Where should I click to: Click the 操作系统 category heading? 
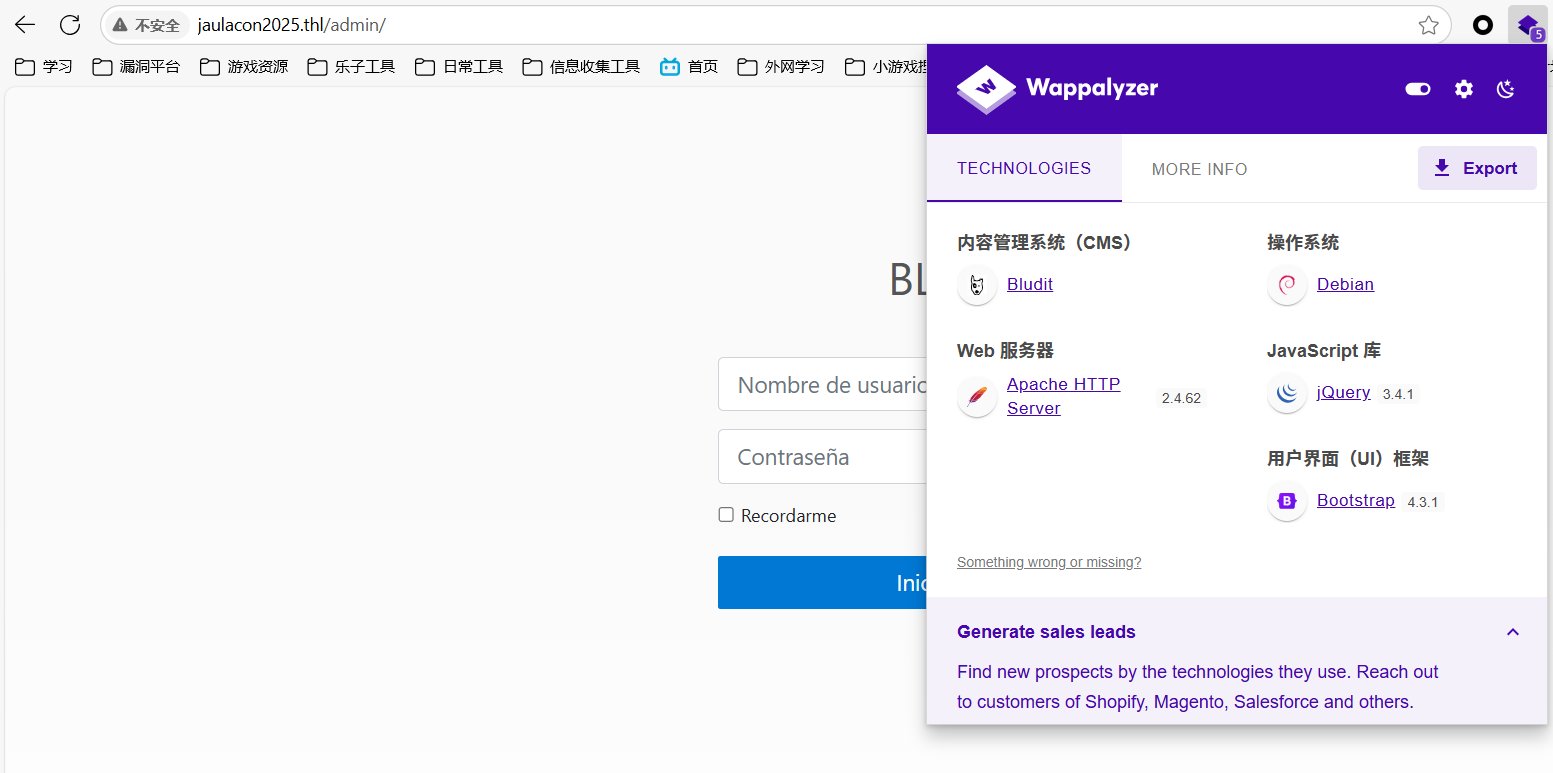click(x=1303, y=243)
